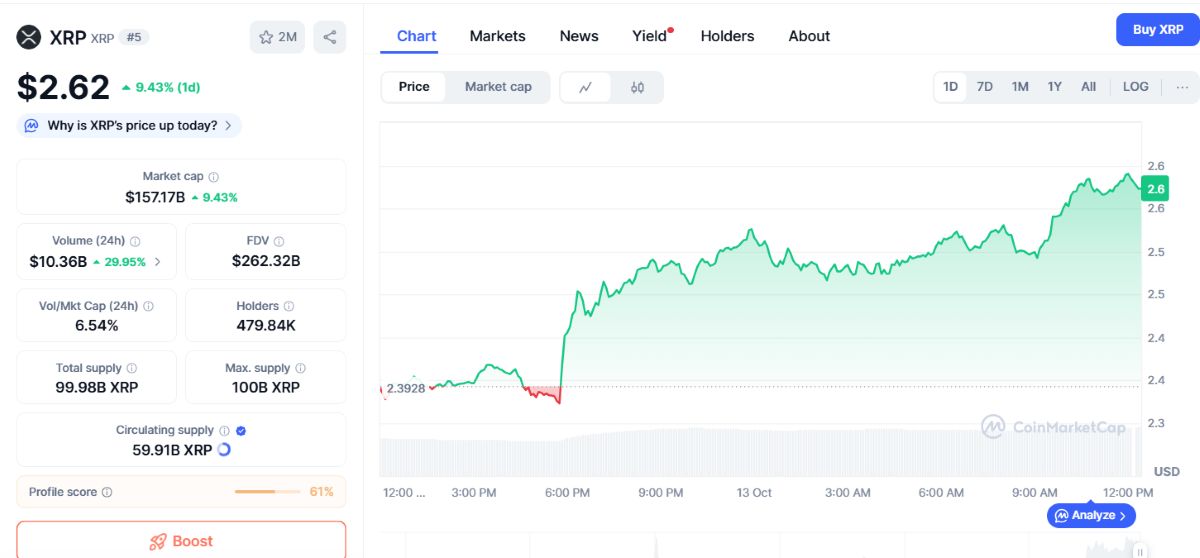
Task: Select the Market cap toggle option
Action: (498, 87)
